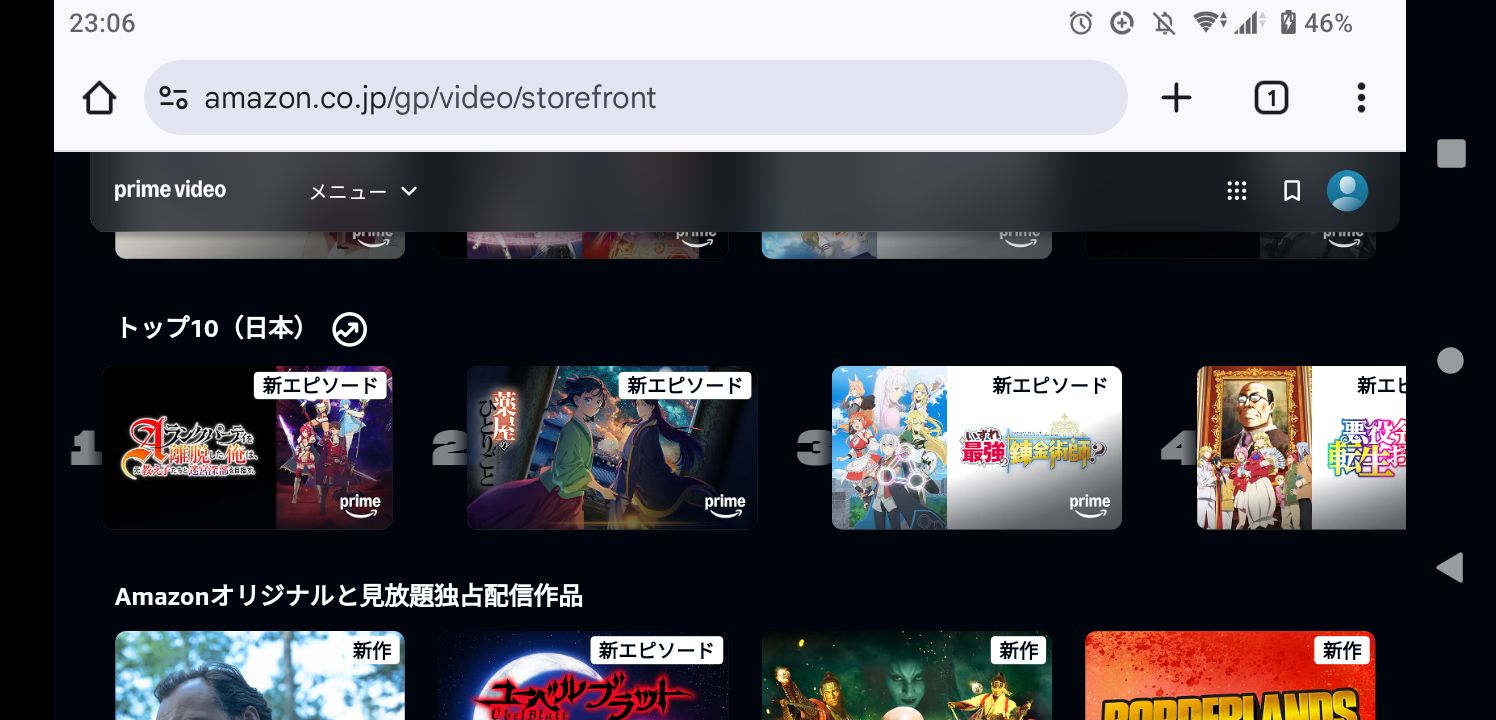Open the Prime Video apps grid icon
Screen dimensions: 1496x720
coord(1237,191)
